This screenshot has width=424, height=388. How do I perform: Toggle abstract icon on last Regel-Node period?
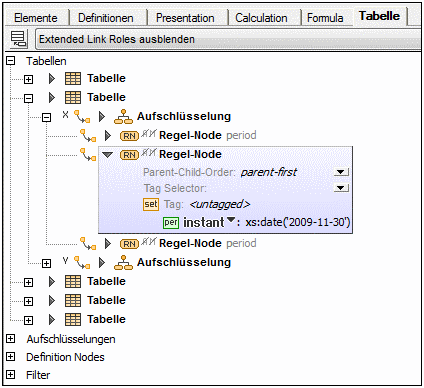pos(148,241)
